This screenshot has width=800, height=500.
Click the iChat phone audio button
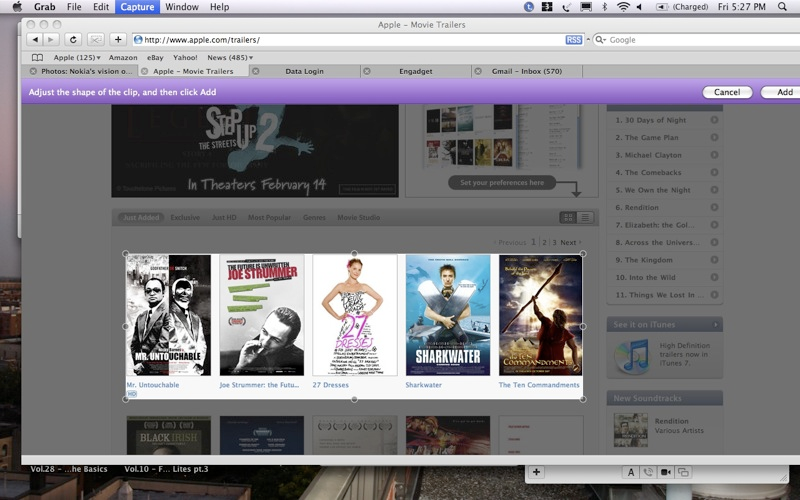click(x=648, y=472)
